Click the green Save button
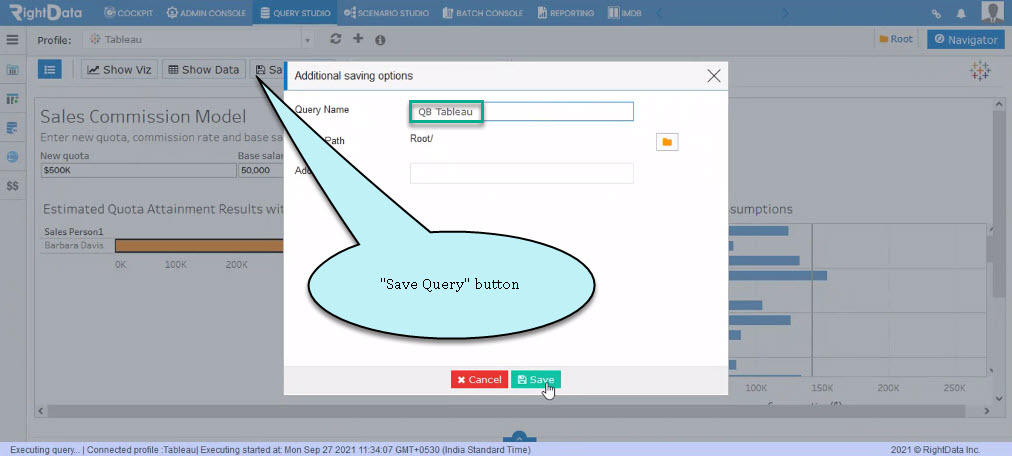The width and height of the screenshot is (1012, 456). pyautogui.click(x=536, y=379)
